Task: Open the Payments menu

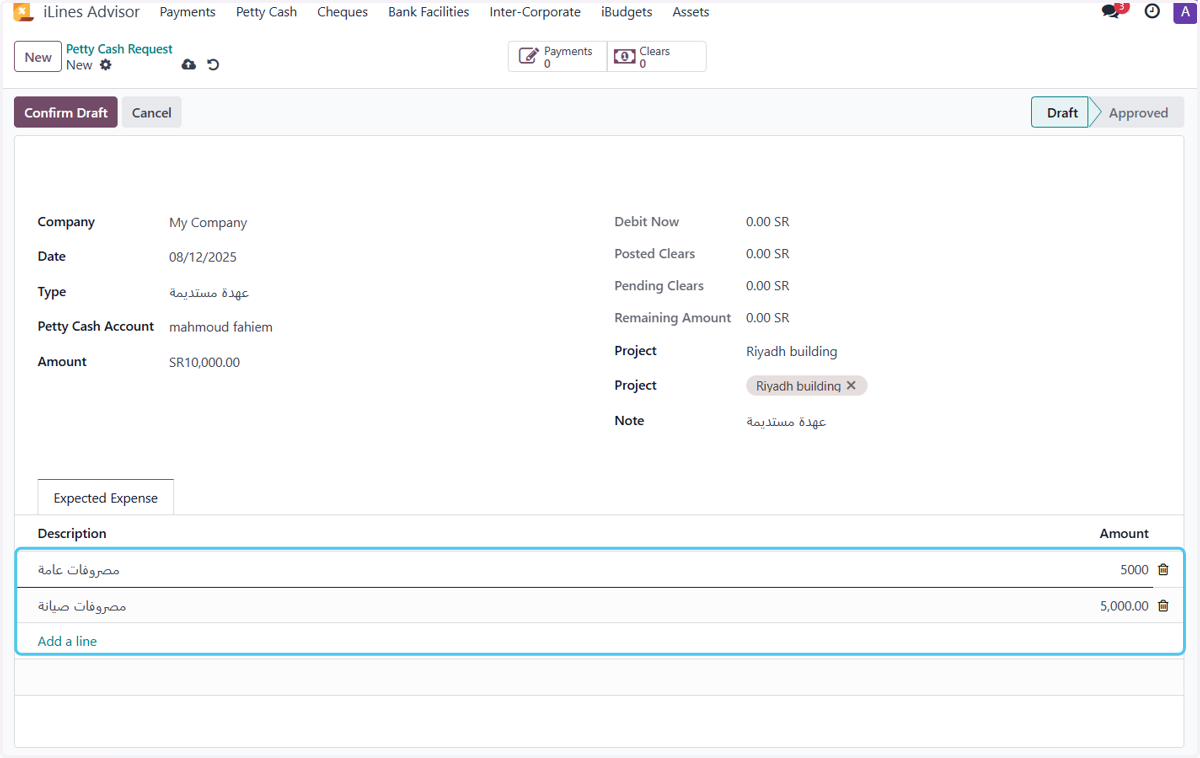Action: pyautogui.click(x=187, y=12)
